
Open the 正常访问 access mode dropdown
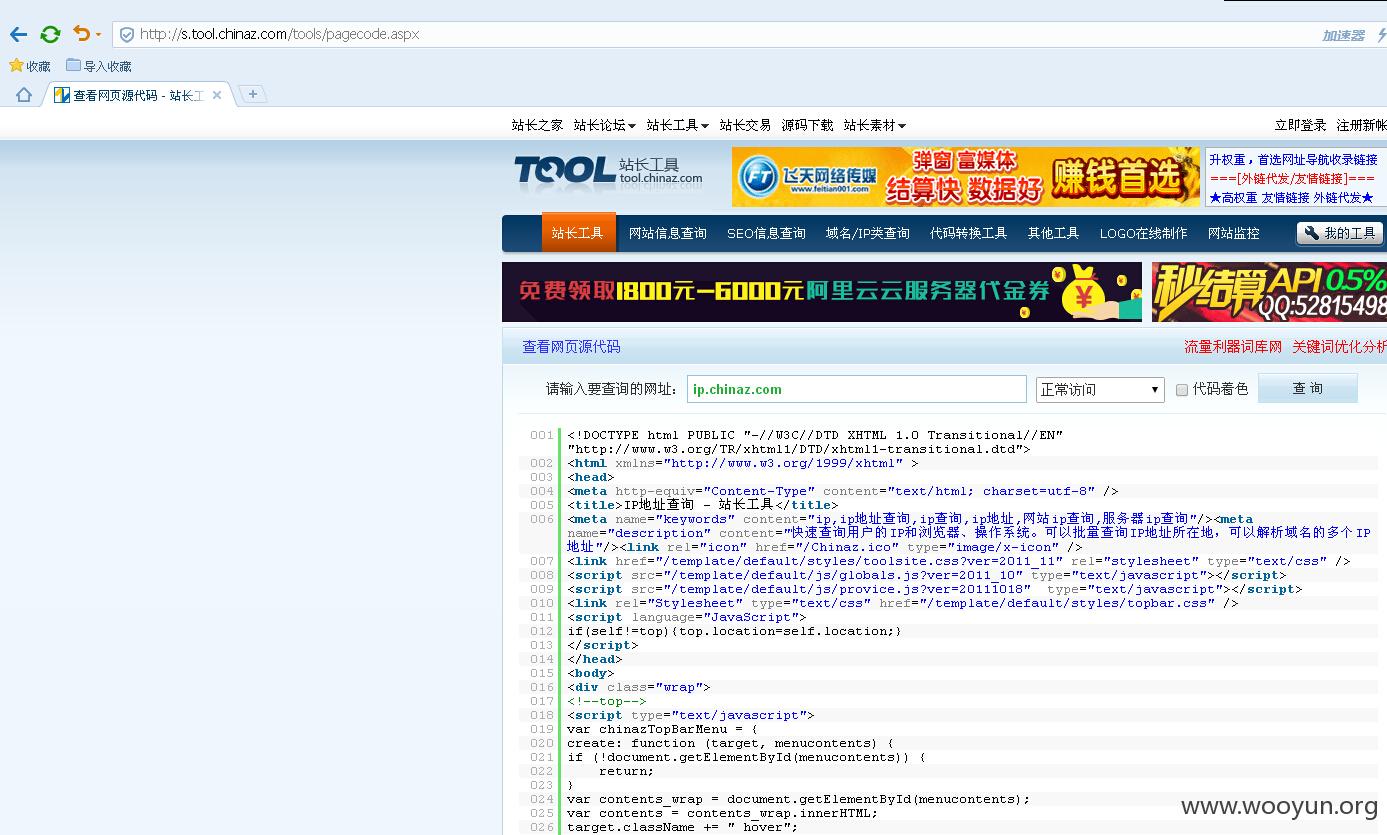tap(1100, 389)
